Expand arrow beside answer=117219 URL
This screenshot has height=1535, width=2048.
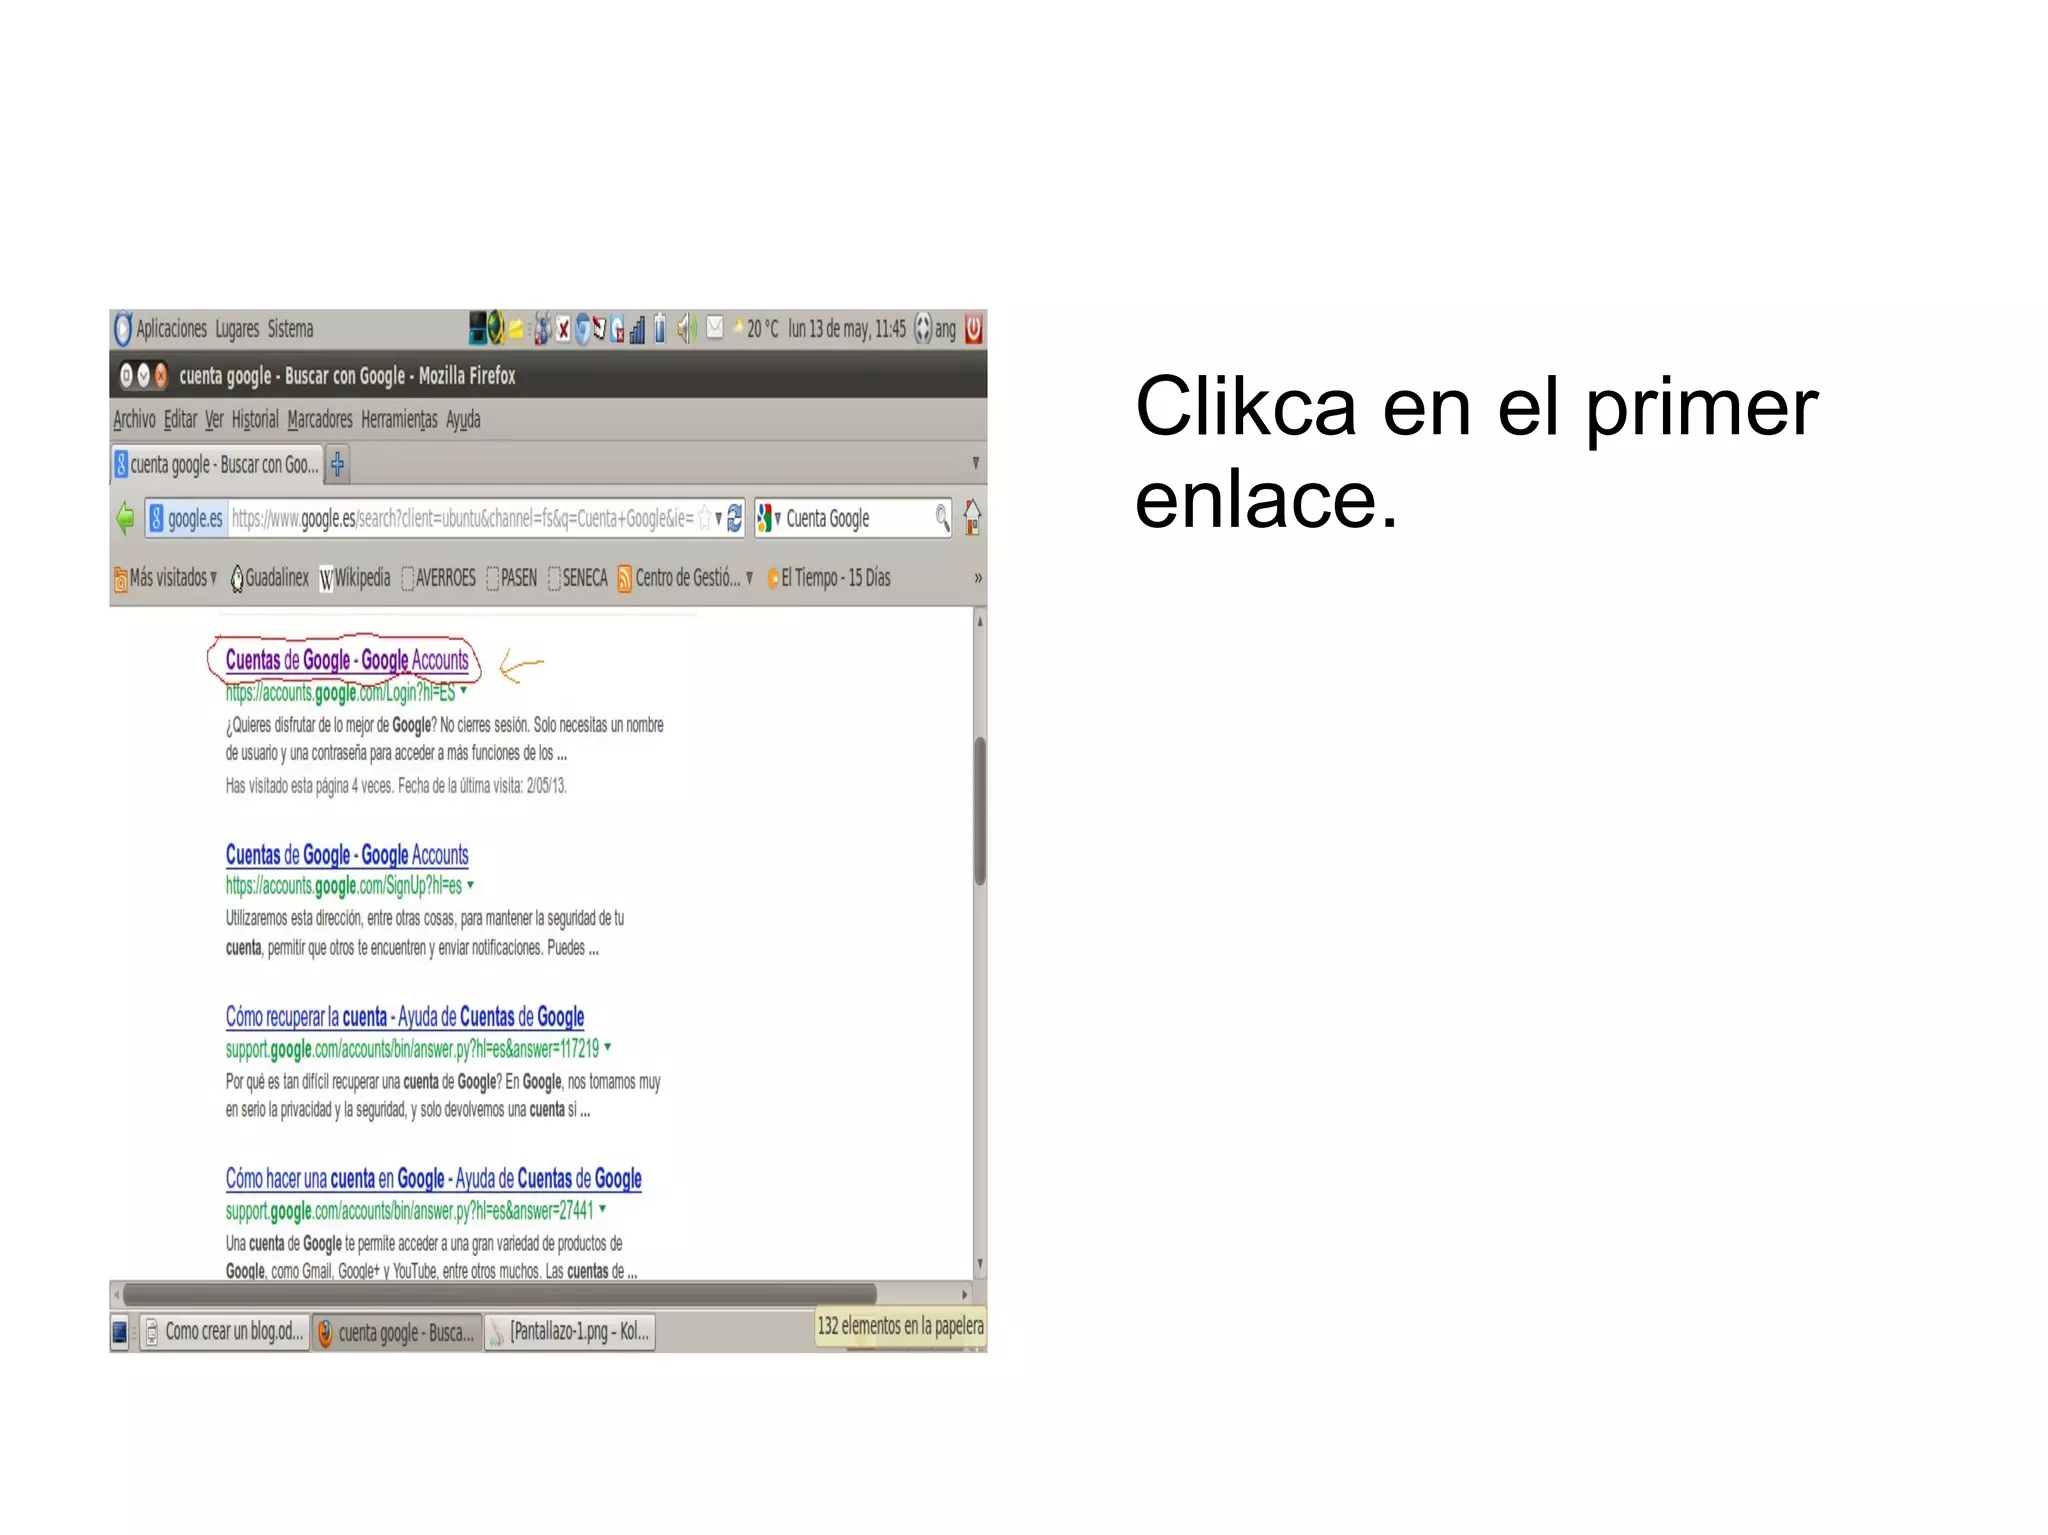(x=607, y=1047)
